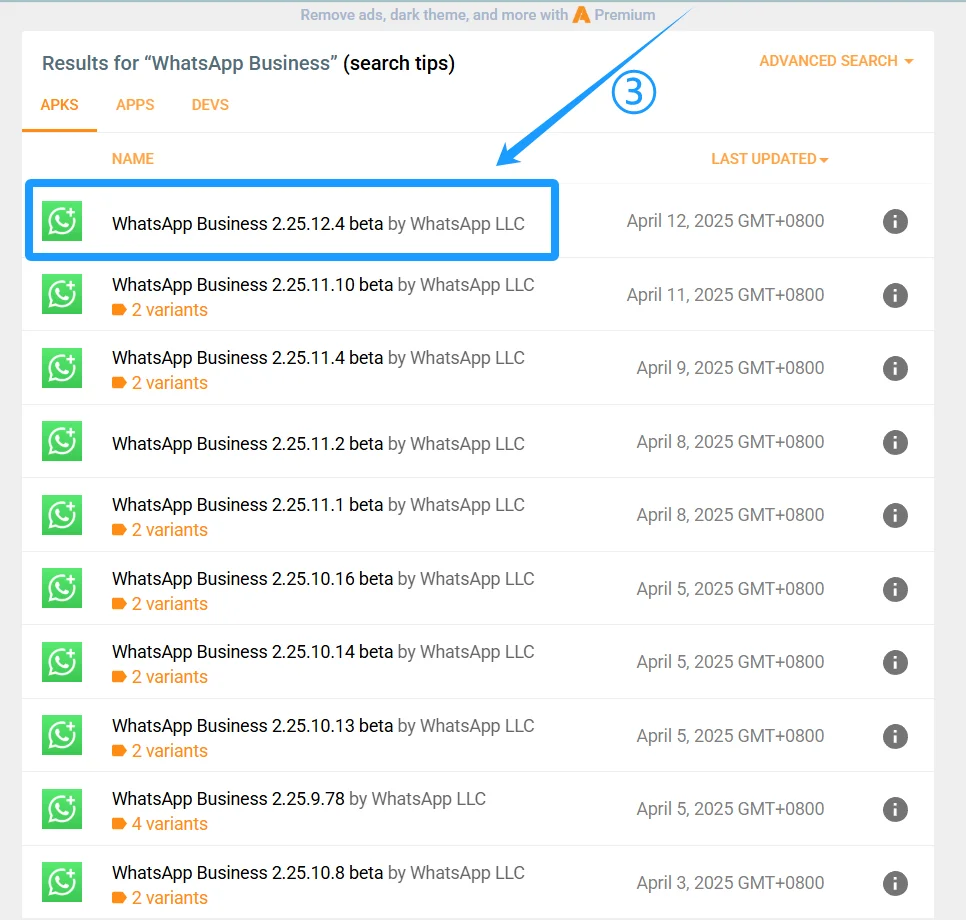The height and width of the screenshot is (920, 966).
Task: Click the date April 12, 2025 GMT+0800
Action: click(725, 221)
